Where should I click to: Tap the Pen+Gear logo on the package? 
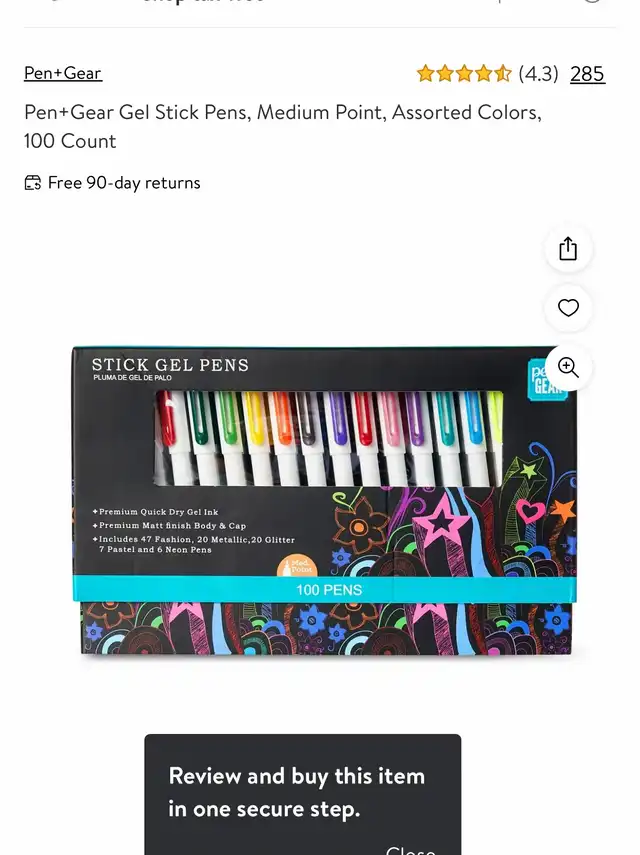tap(547, 380)
